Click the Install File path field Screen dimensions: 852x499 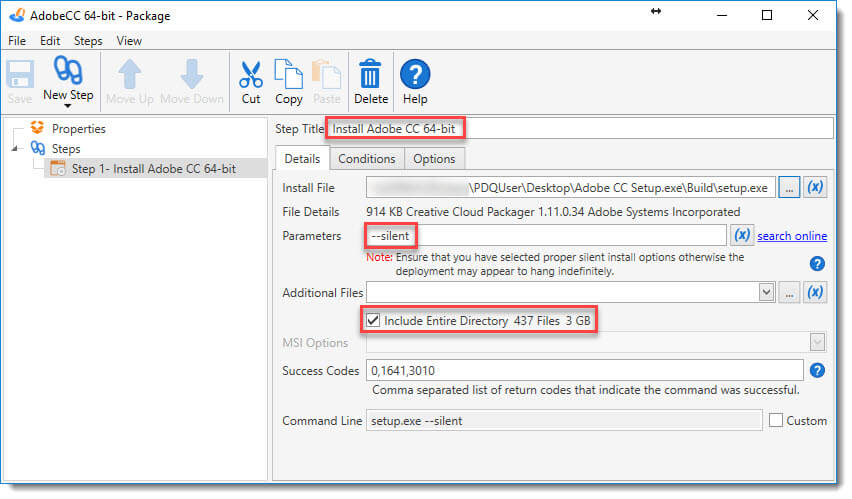point(571,188)
